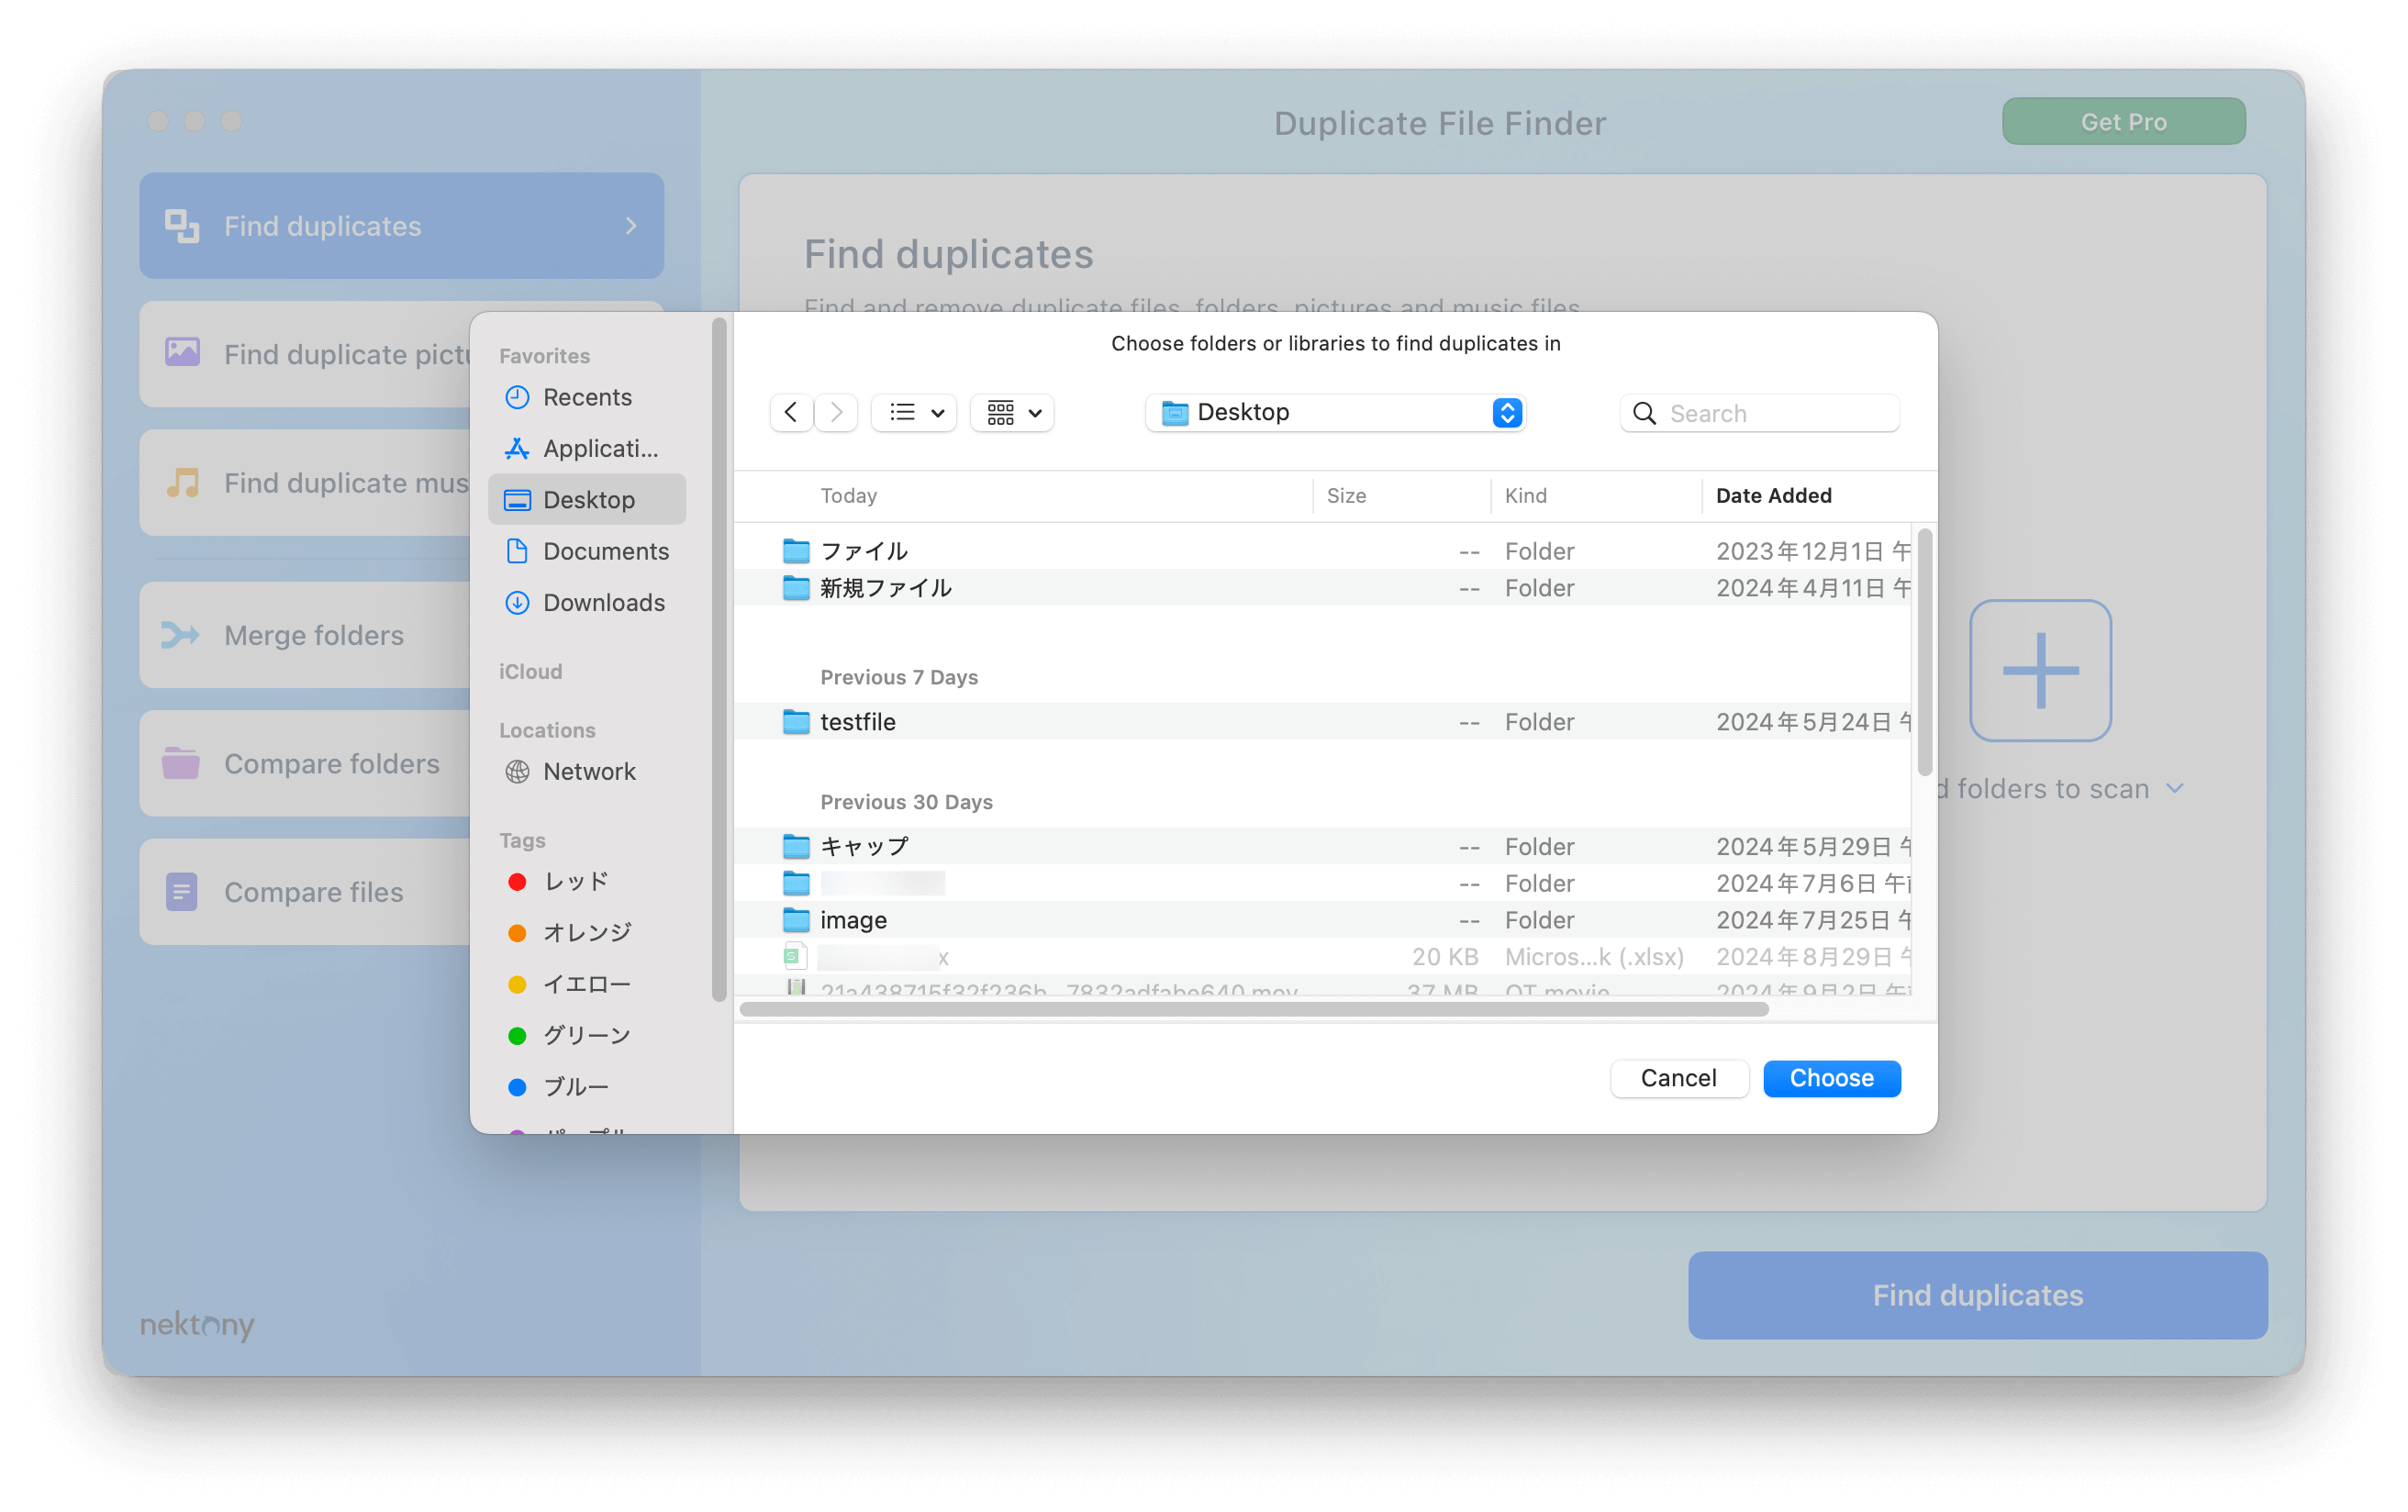Viewport: 2408px width, 1512px height.
Task: Click the yellow イエロー tag
Action: (x=587, y=984)
